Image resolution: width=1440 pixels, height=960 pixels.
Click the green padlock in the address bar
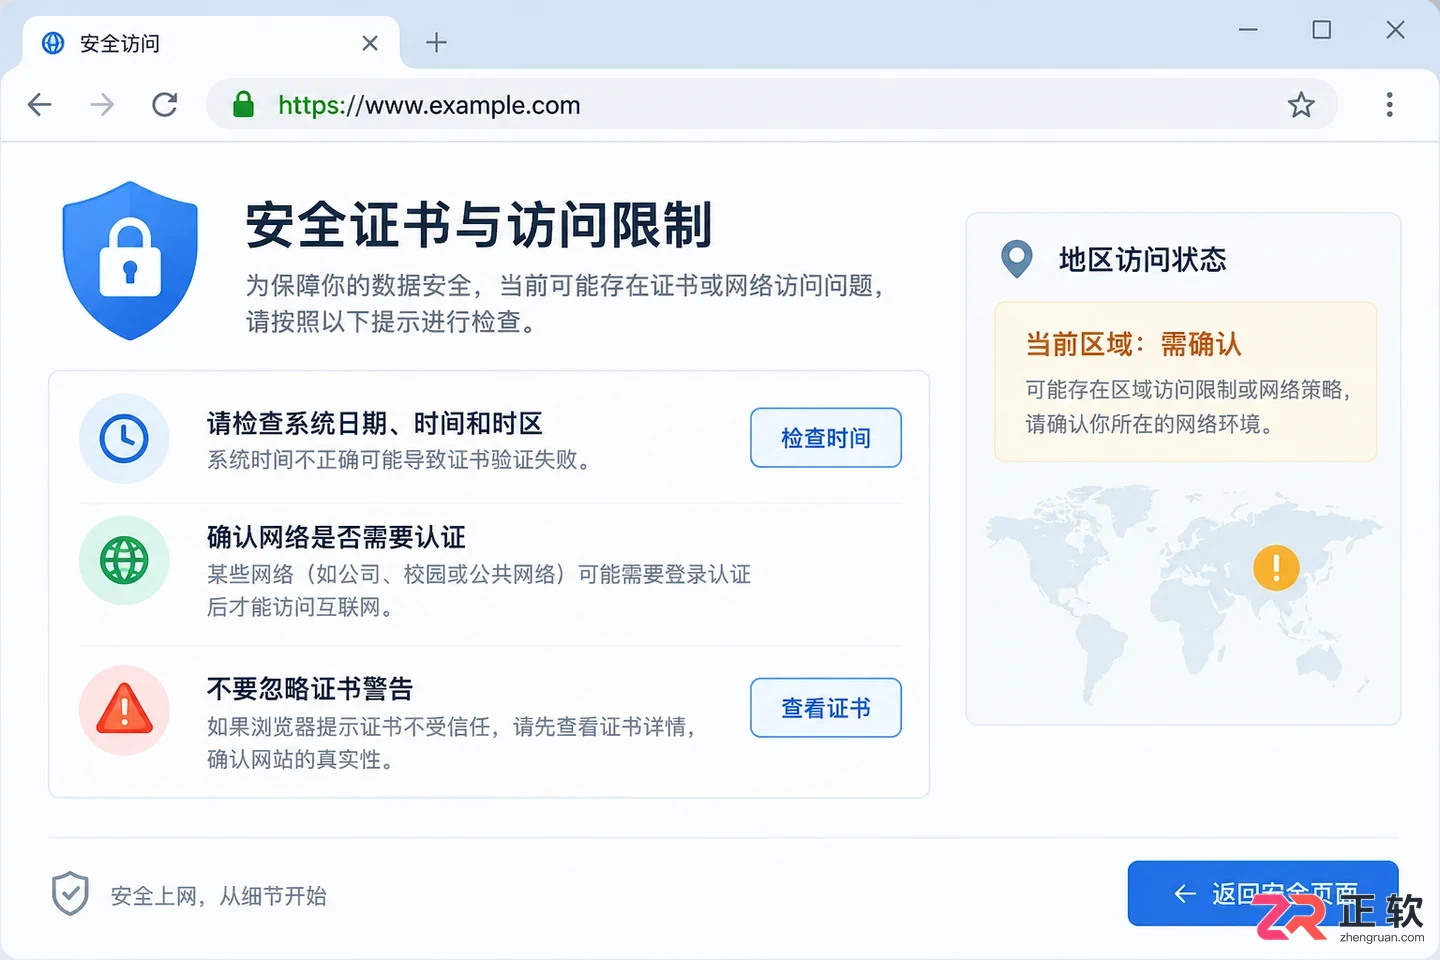tap(243, 104)
